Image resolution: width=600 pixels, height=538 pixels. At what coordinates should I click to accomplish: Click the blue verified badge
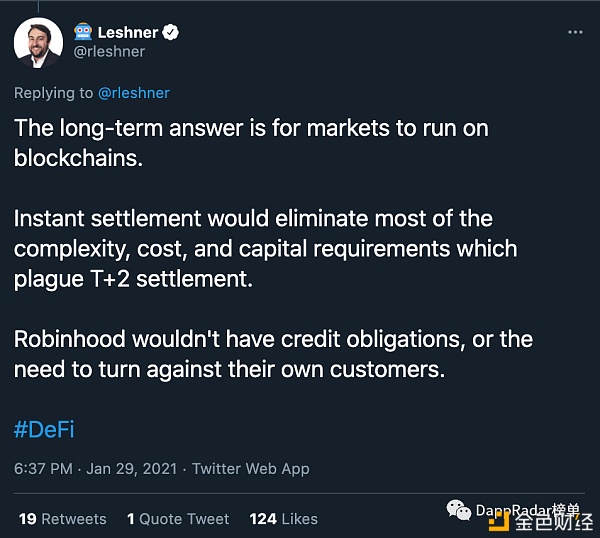point(171,32)
